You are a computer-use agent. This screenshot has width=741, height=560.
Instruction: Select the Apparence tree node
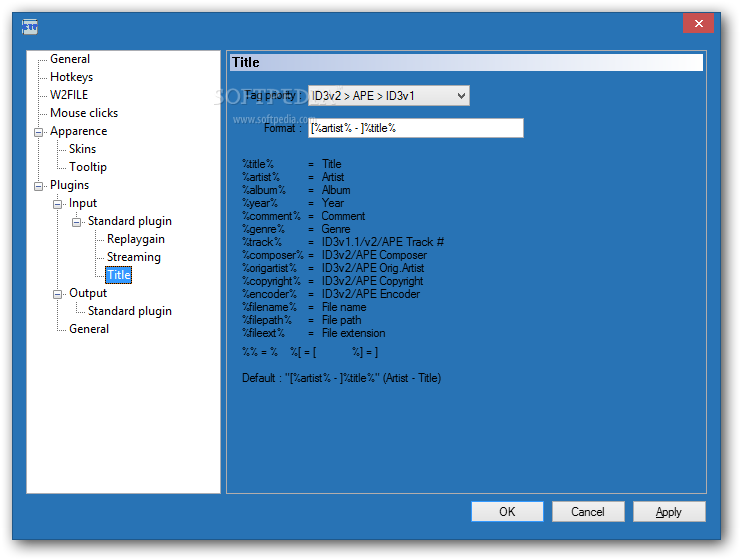point(78,131)
